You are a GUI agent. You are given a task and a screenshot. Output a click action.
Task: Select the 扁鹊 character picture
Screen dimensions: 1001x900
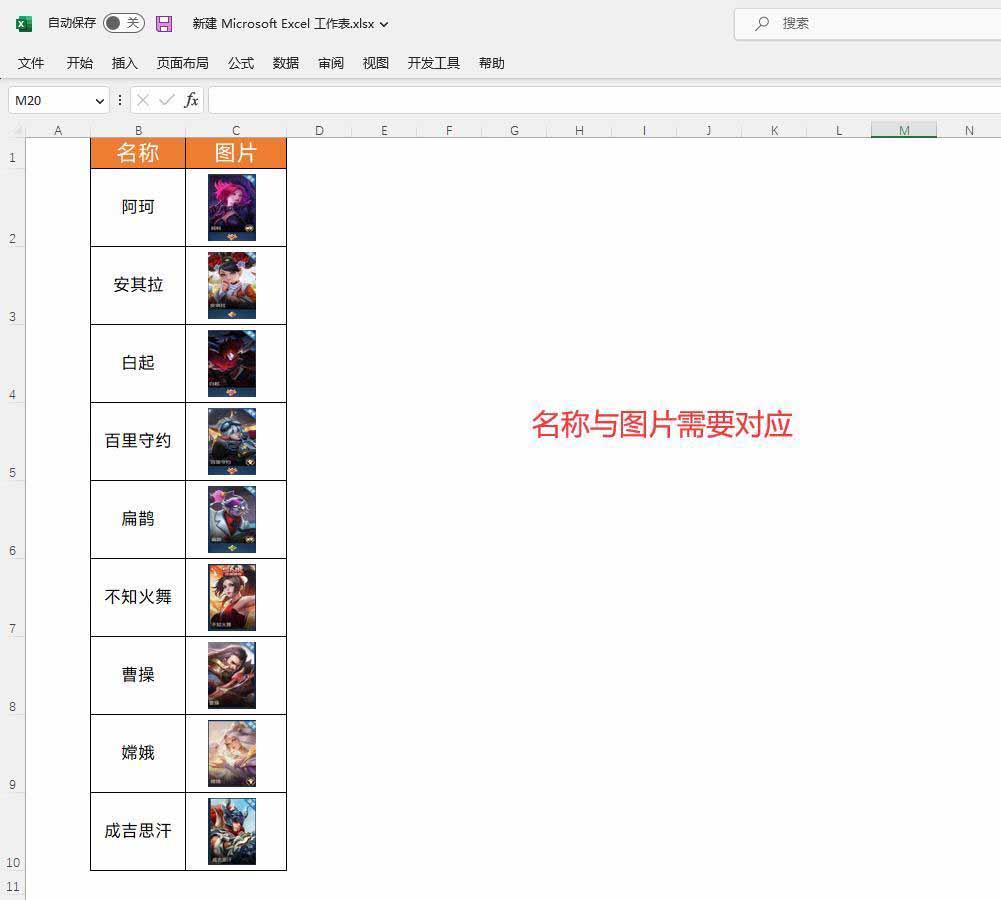[232, 519]
